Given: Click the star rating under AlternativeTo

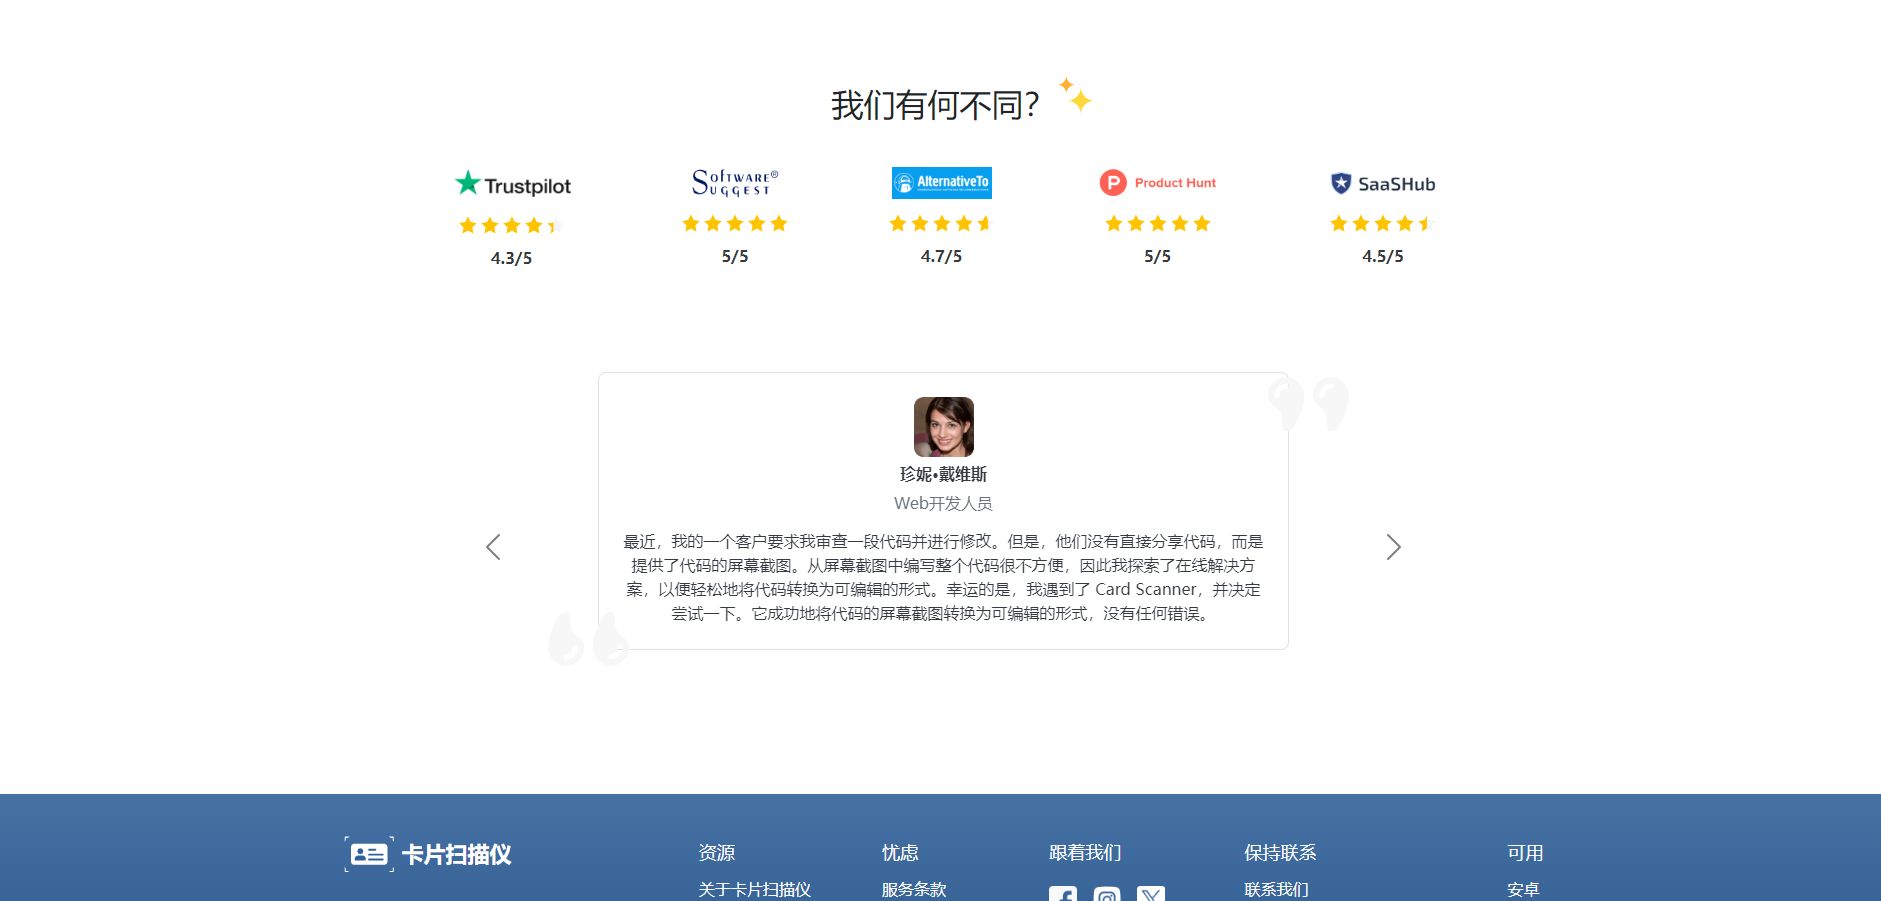Looking at the screenshot, I should click(941, 223).
